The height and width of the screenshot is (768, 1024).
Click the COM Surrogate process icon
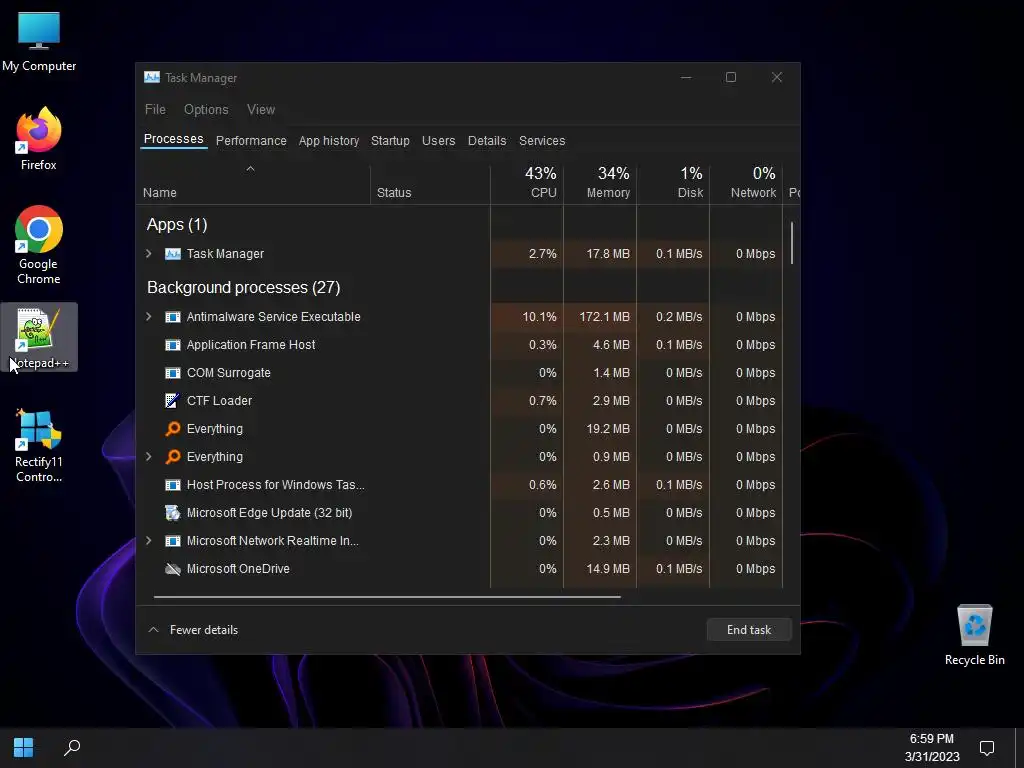(x=172, y=373)
